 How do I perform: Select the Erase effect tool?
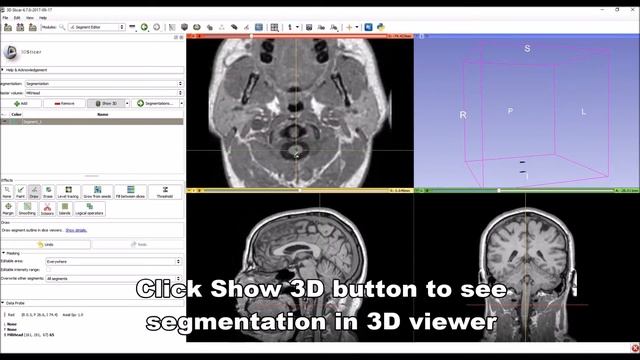pos(48,192)
